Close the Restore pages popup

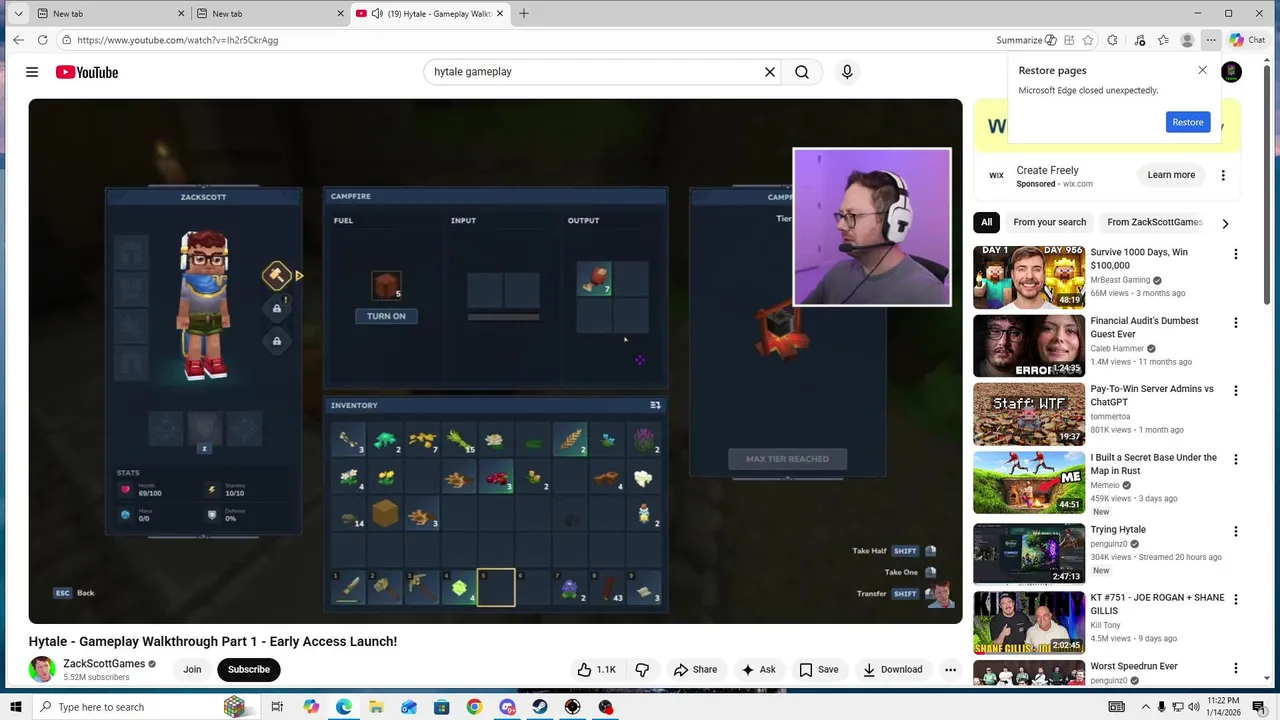coord(1202,70)
